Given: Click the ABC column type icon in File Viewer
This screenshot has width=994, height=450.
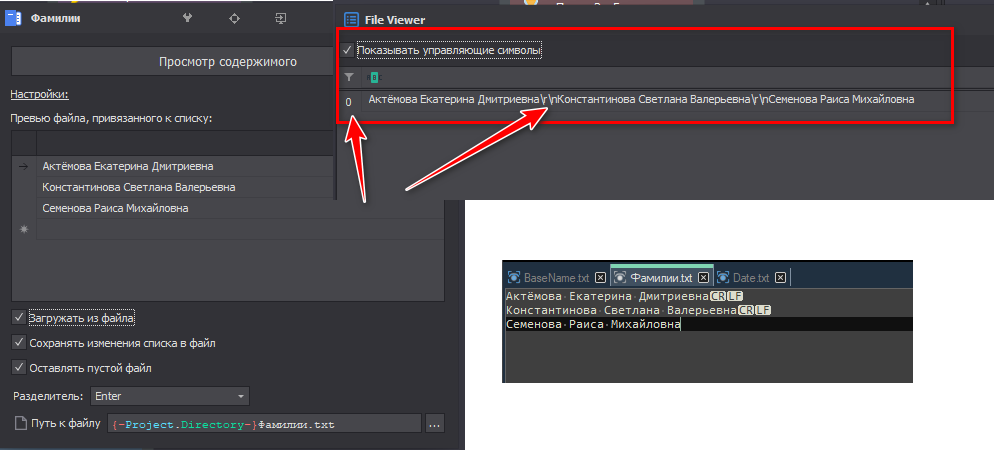Looking at the screenshot, I should click(x=373, y=77).
